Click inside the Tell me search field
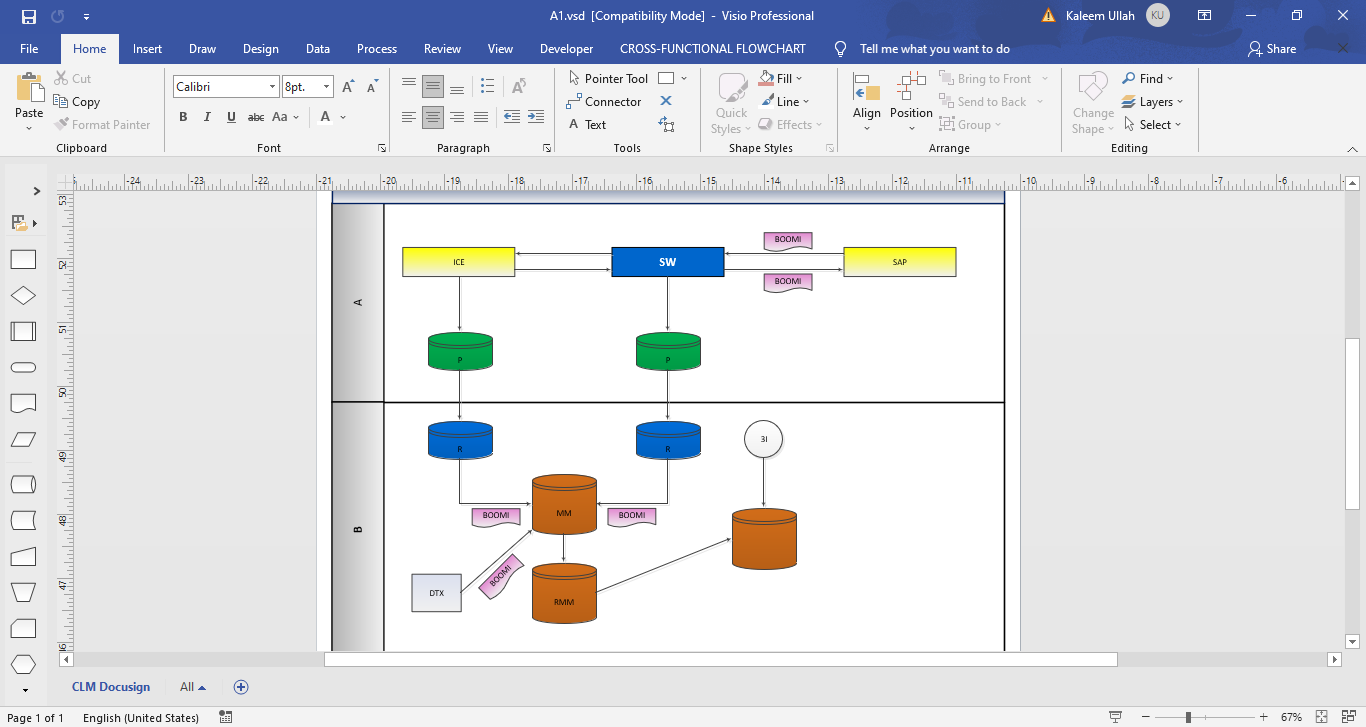This screenshot has height=727, width=1366. click(x=934, y=48)
